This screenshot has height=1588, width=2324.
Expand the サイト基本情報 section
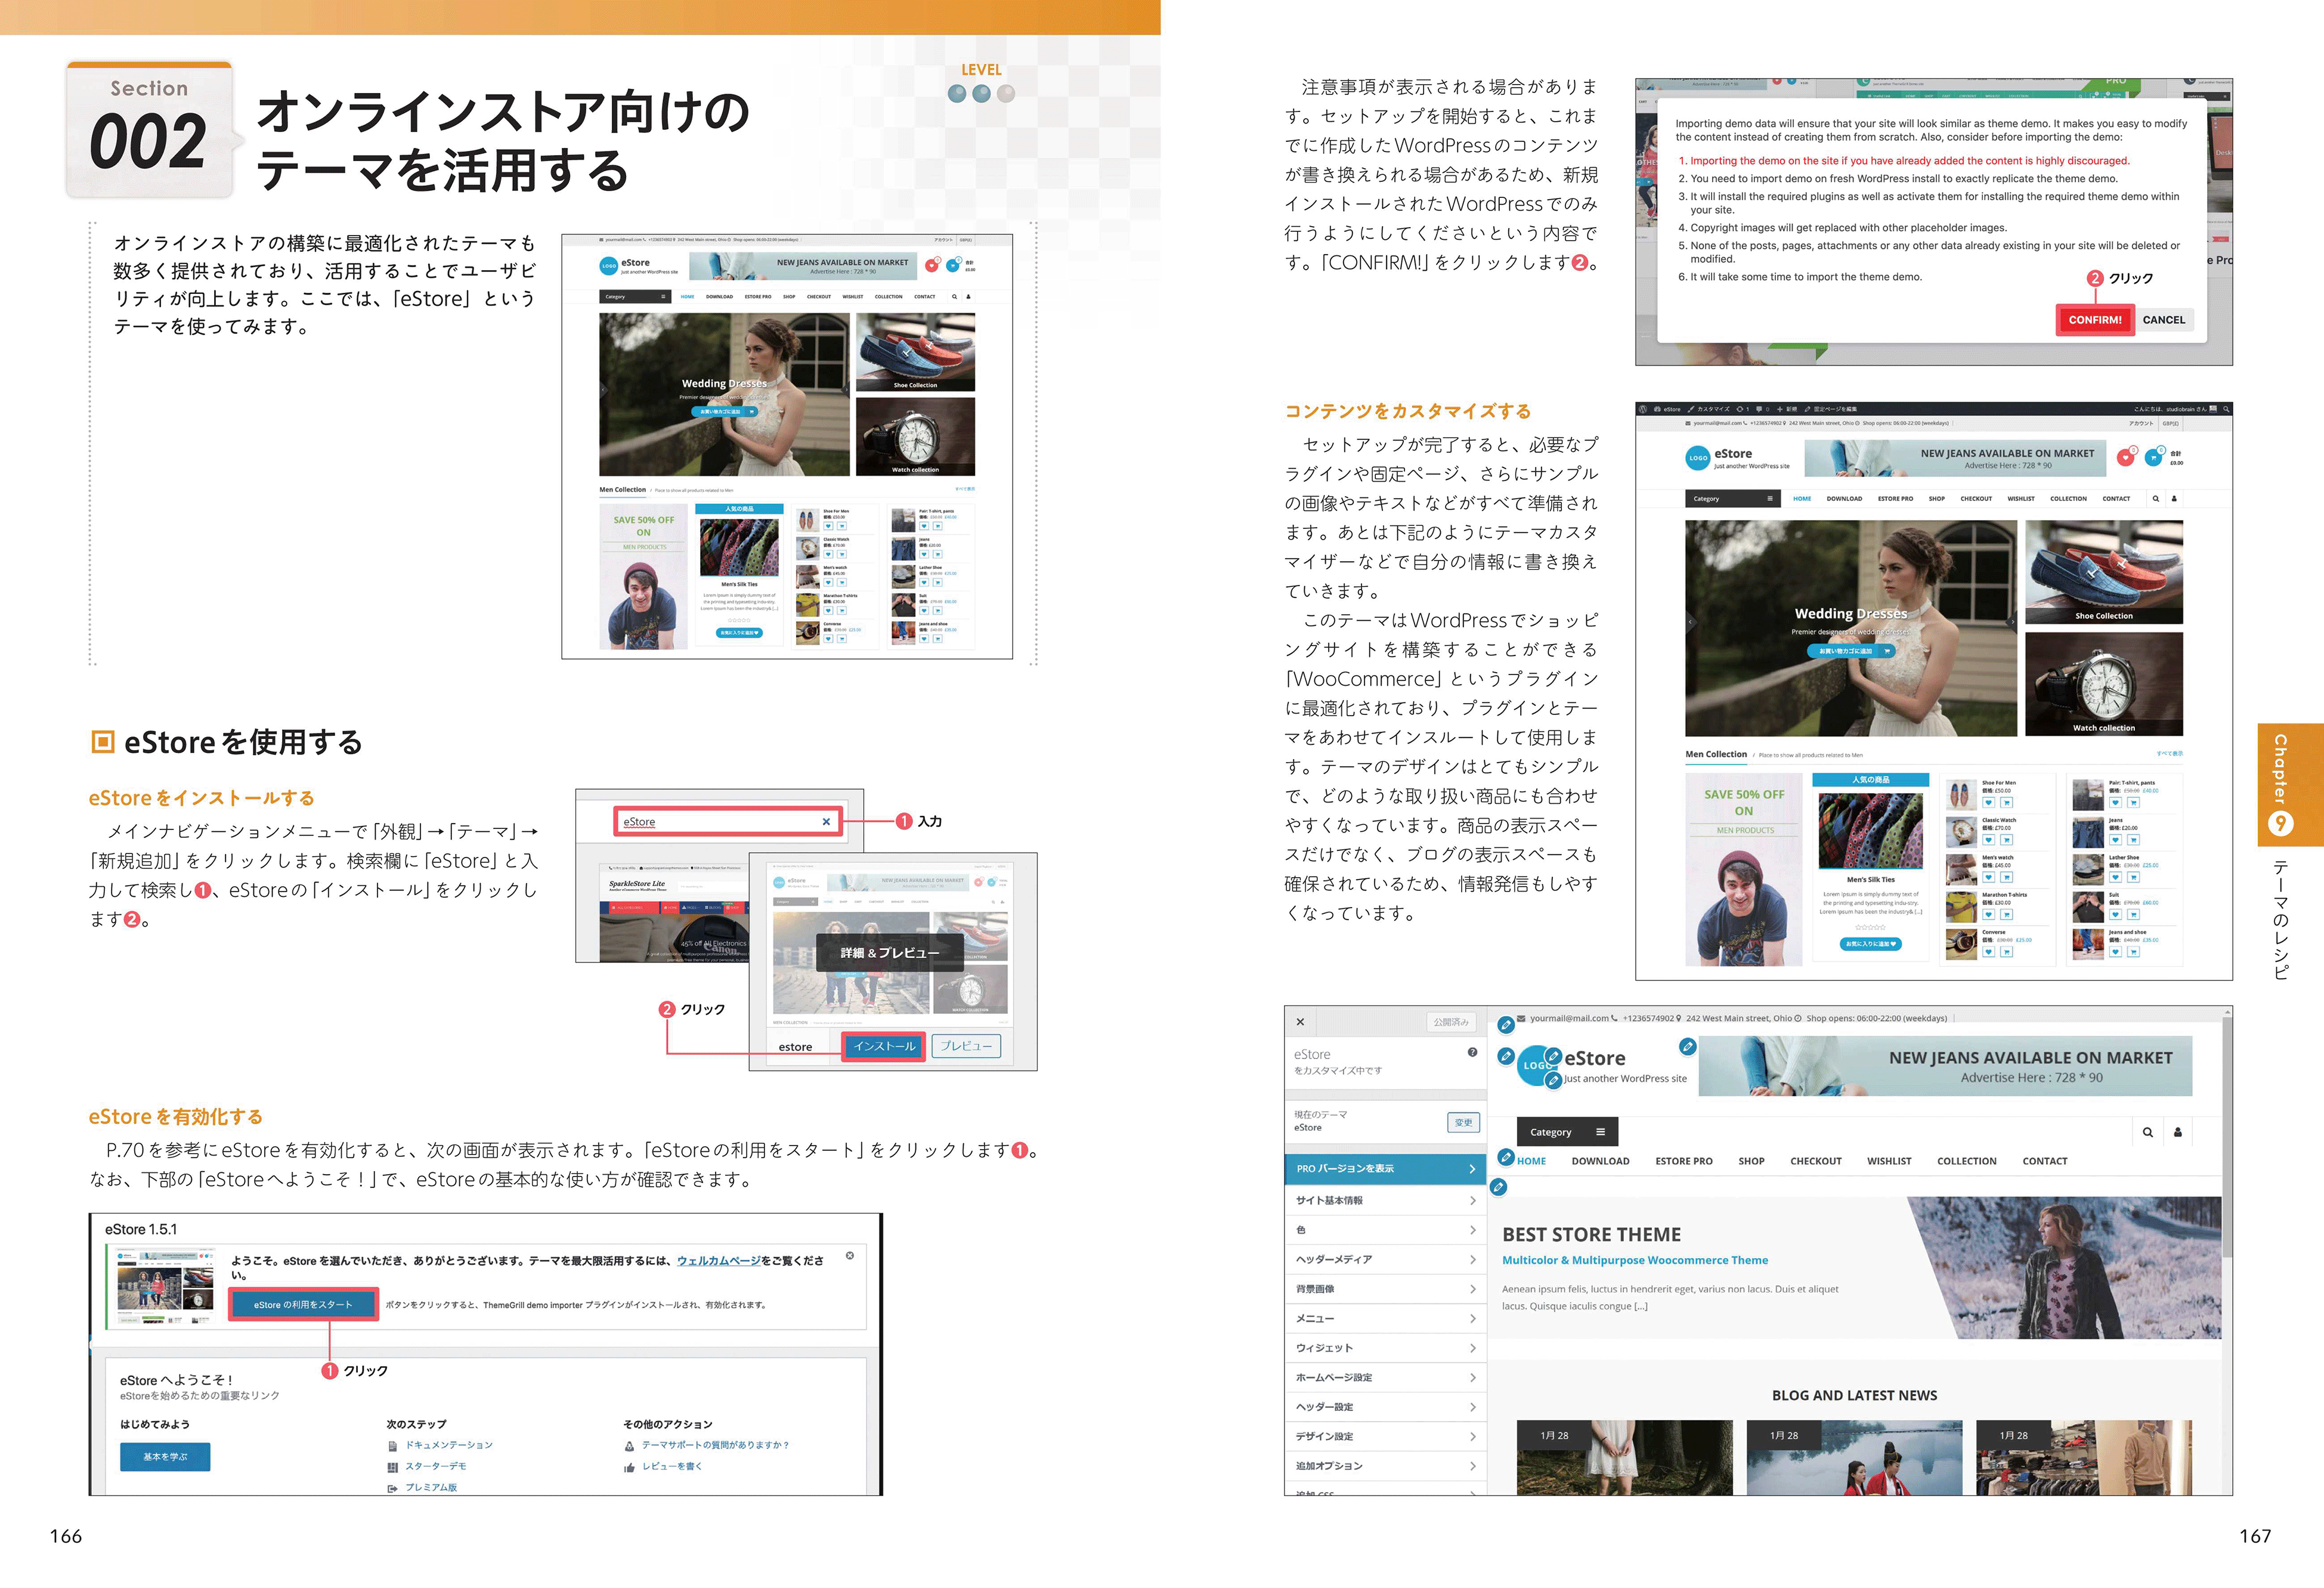[1385, 1200]
